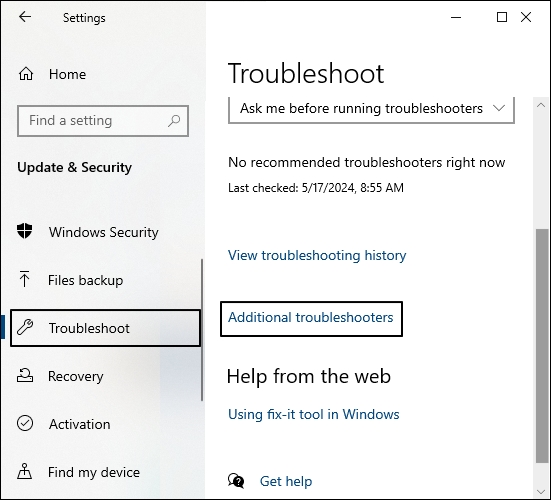Click the dropdown chevron arrow
The width and height of the screenshot is (551, 500).
tap(499, 108)
